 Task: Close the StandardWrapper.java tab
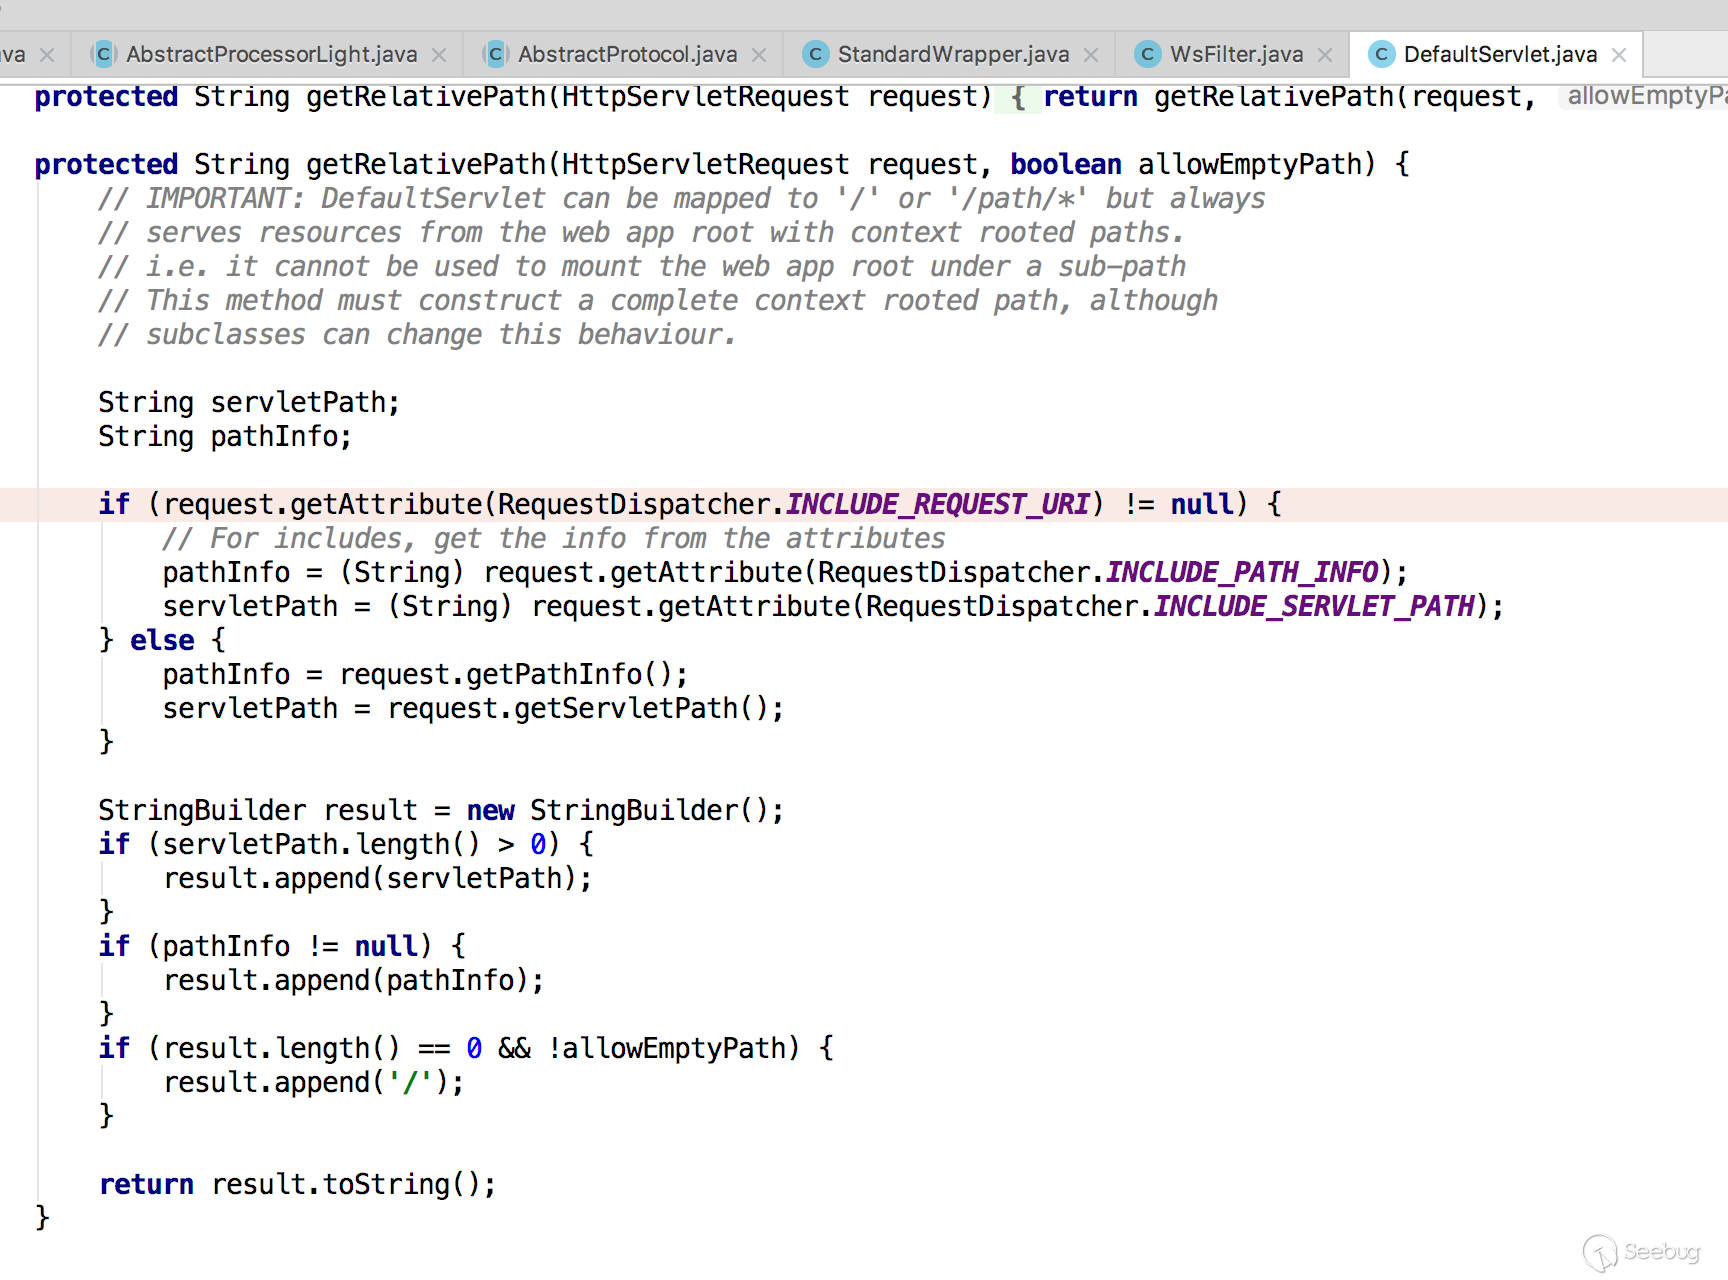coord(1091,55)
